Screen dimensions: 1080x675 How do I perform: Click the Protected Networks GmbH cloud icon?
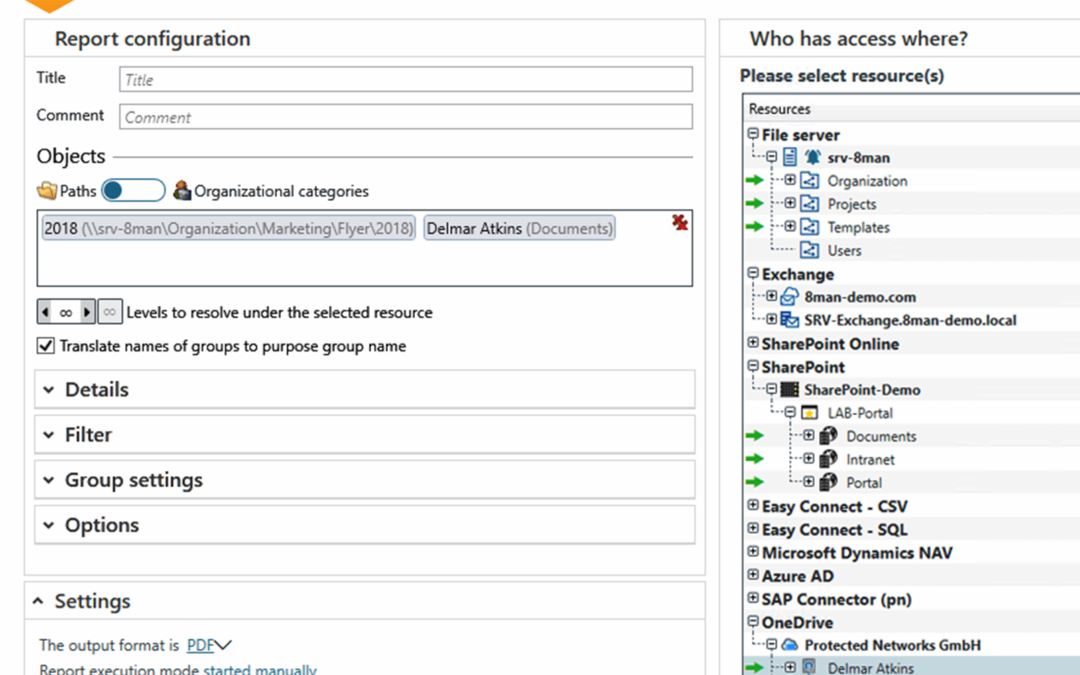(x=790, y=645)
